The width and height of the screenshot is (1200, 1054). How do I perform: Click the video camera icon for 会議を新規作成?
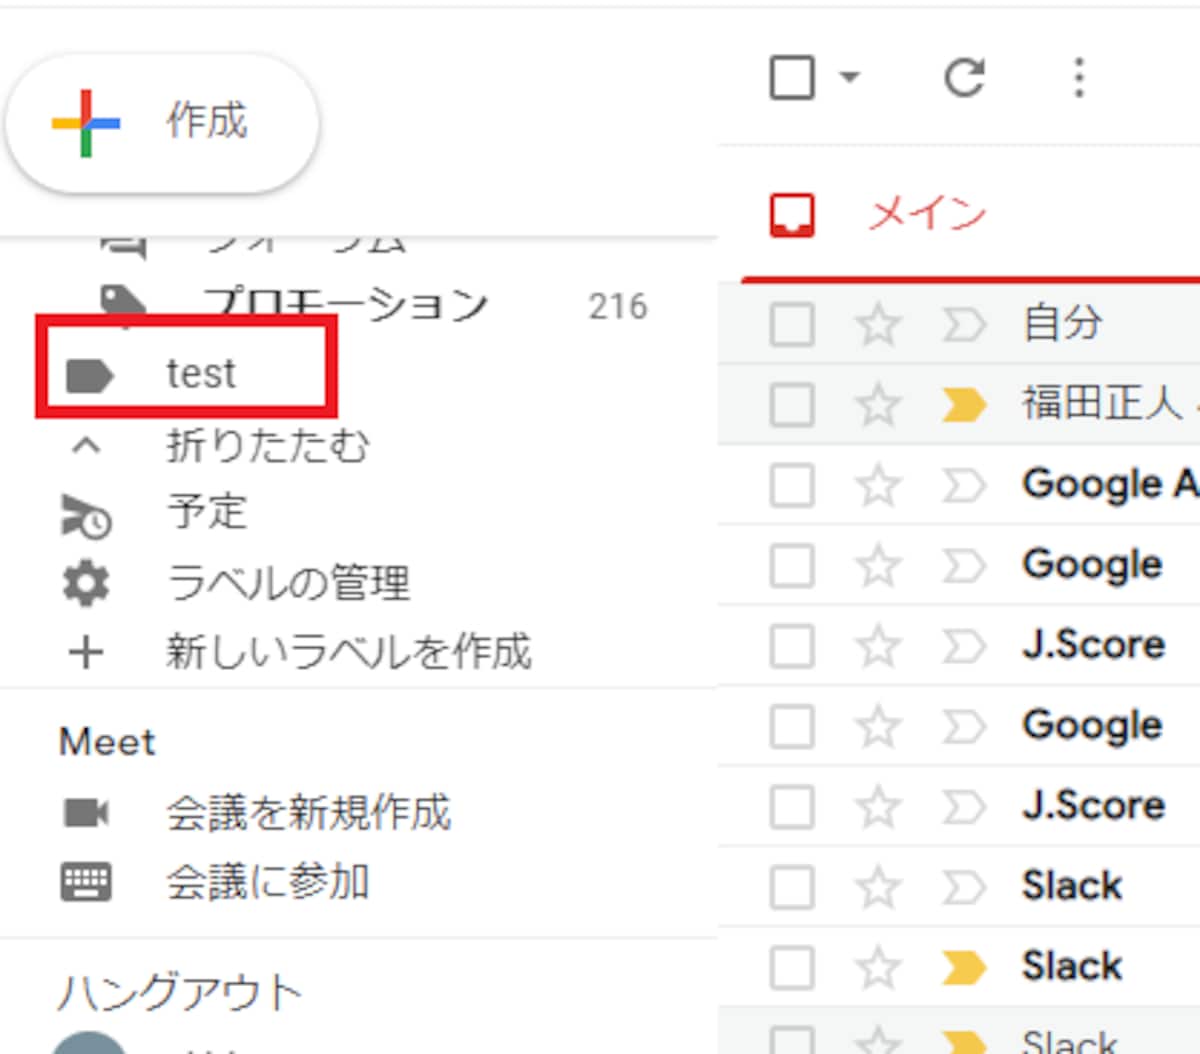(x=86, y=813)
